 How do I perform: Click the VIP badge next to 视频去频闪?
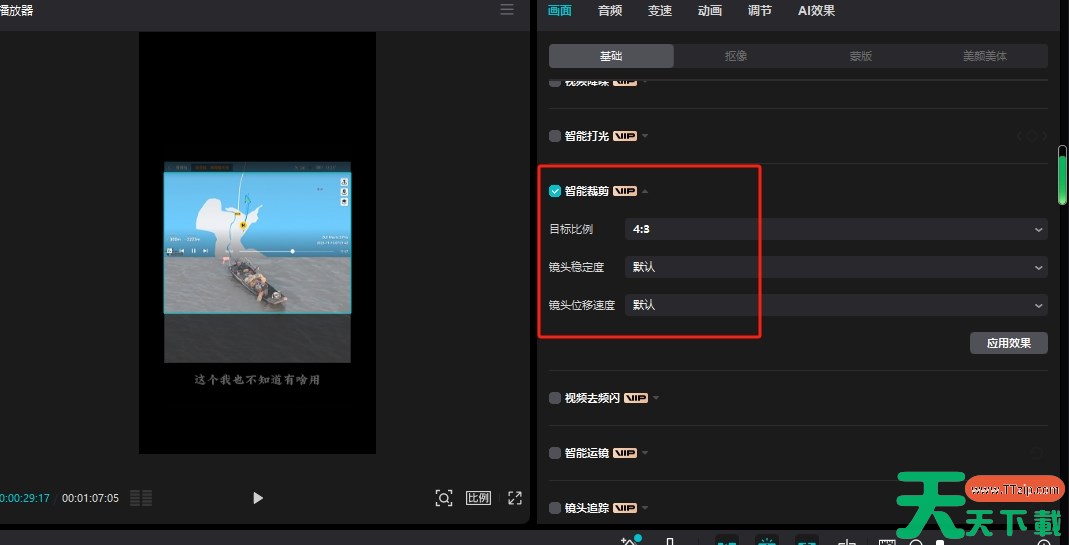pos(636,398)
